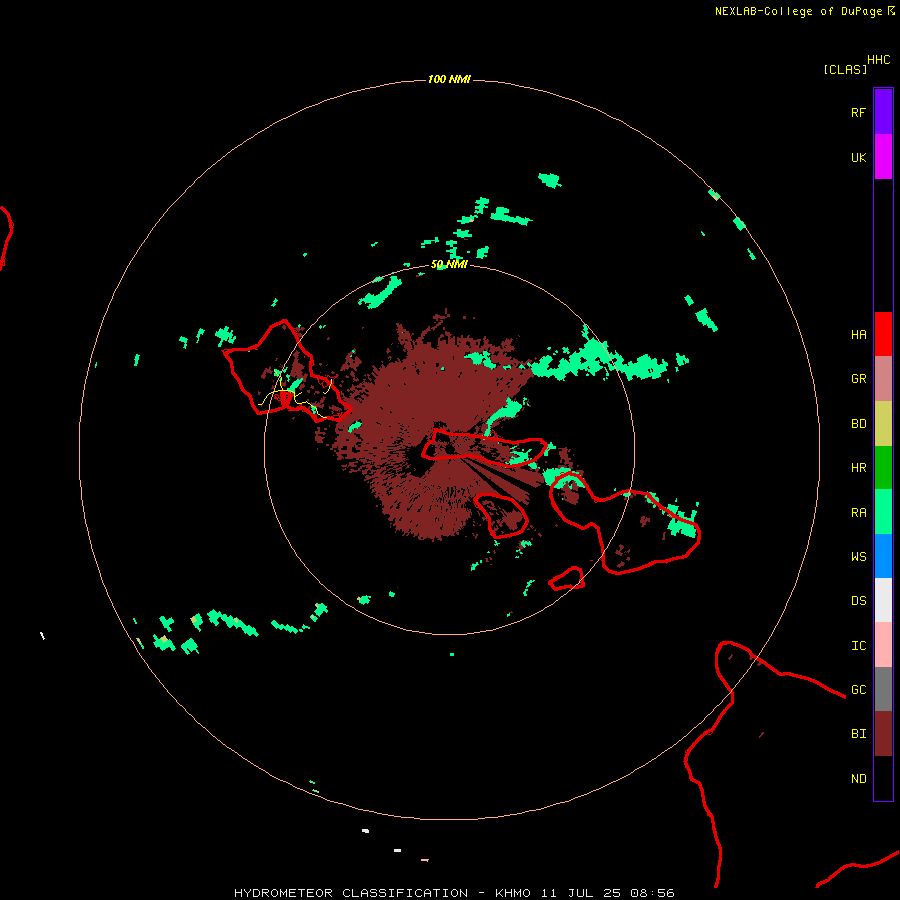Click the UK legend label
Viewport: 900px width, 900px height.
[x=858, y=158]
